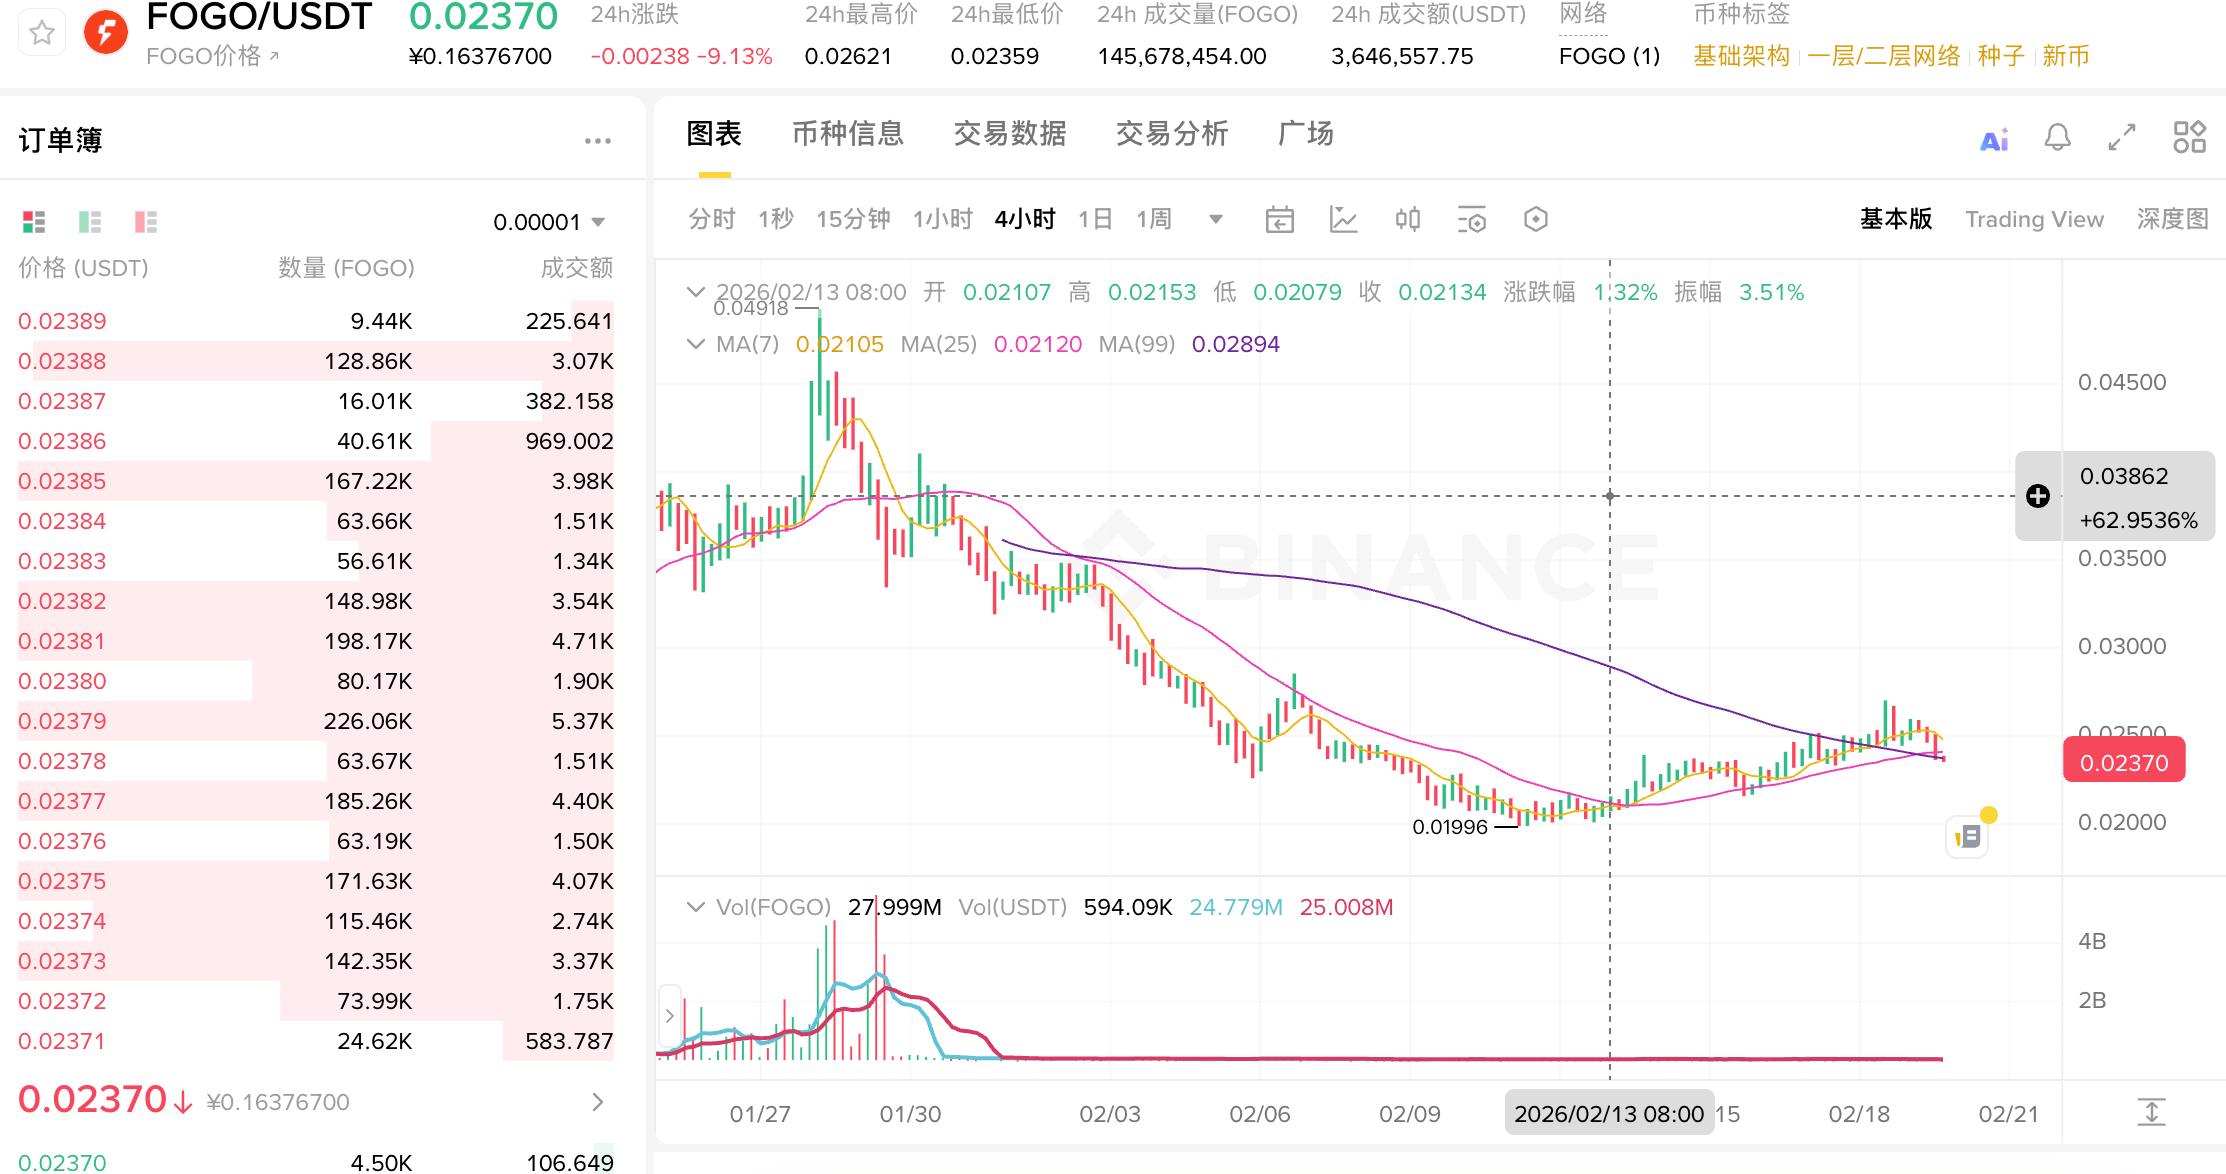Switch to the 币种信息 tab
Image resolution: width=2226 pixels, height=1174 pixels.
pyautogui.click(x=847, y=133)
